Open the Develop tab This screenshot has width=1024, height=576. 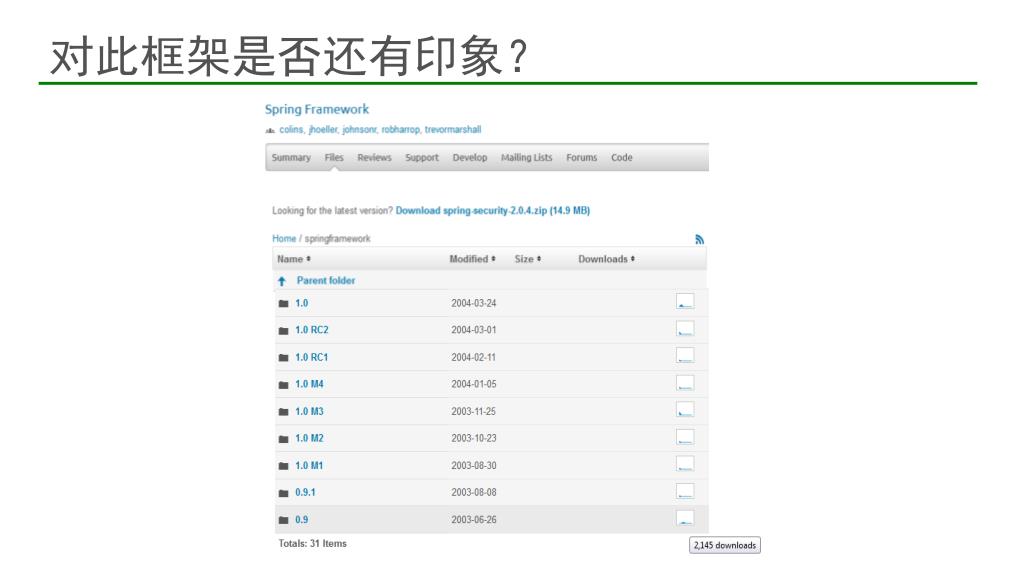(x=470, y=158)
